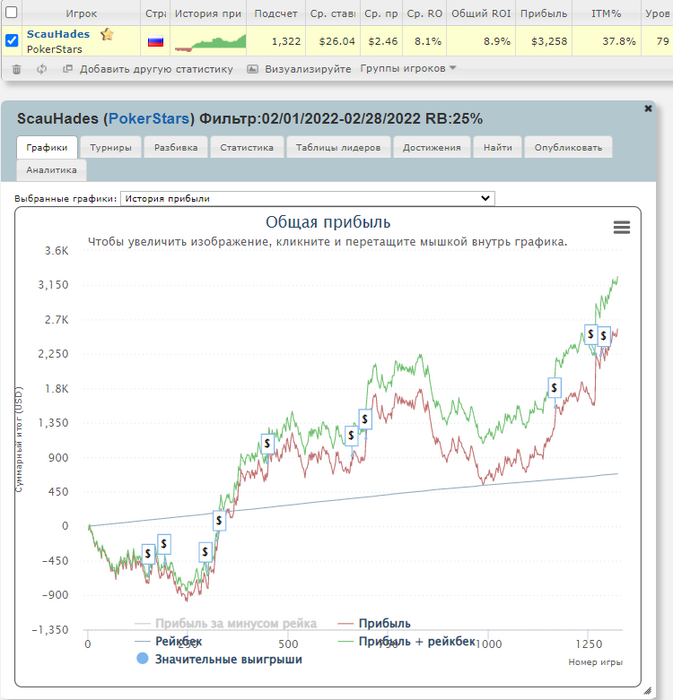673x700 pixels.
Task: Open the Статистика tab
Action: coord(247,147)
